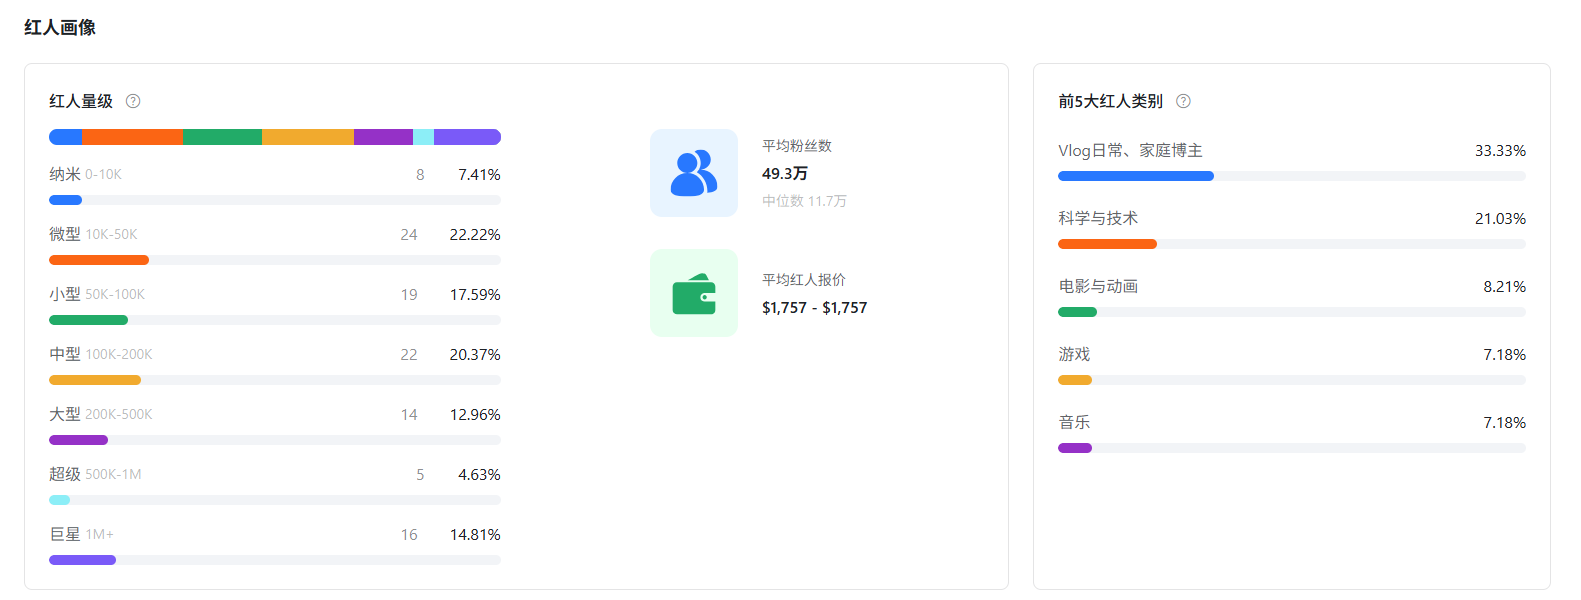Click the 中型 100K-200K yellow bar
The height and width of the screenshot is (600, 1581).
click(x=95, y=380)
